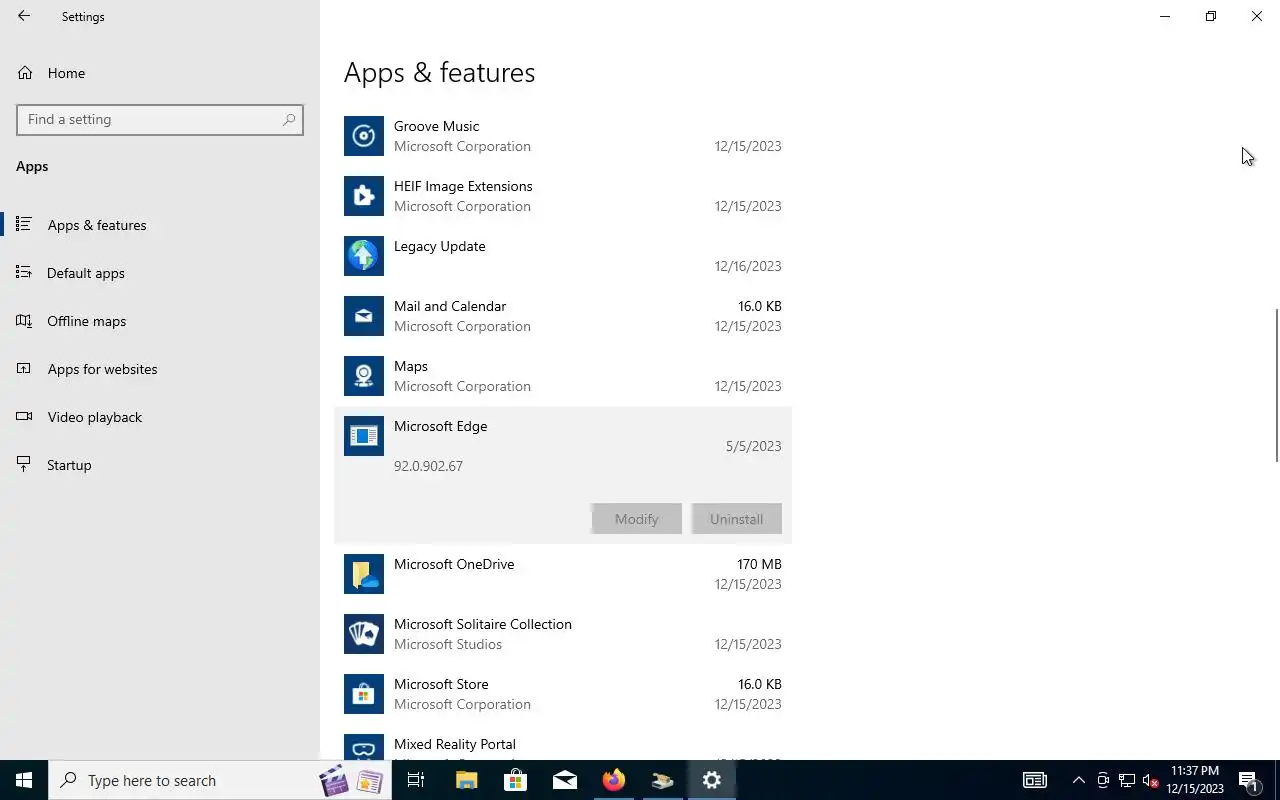Click the Maps app icon
Image resolution: width=1280 pixels, height=800 pixels.
(364, 376)
